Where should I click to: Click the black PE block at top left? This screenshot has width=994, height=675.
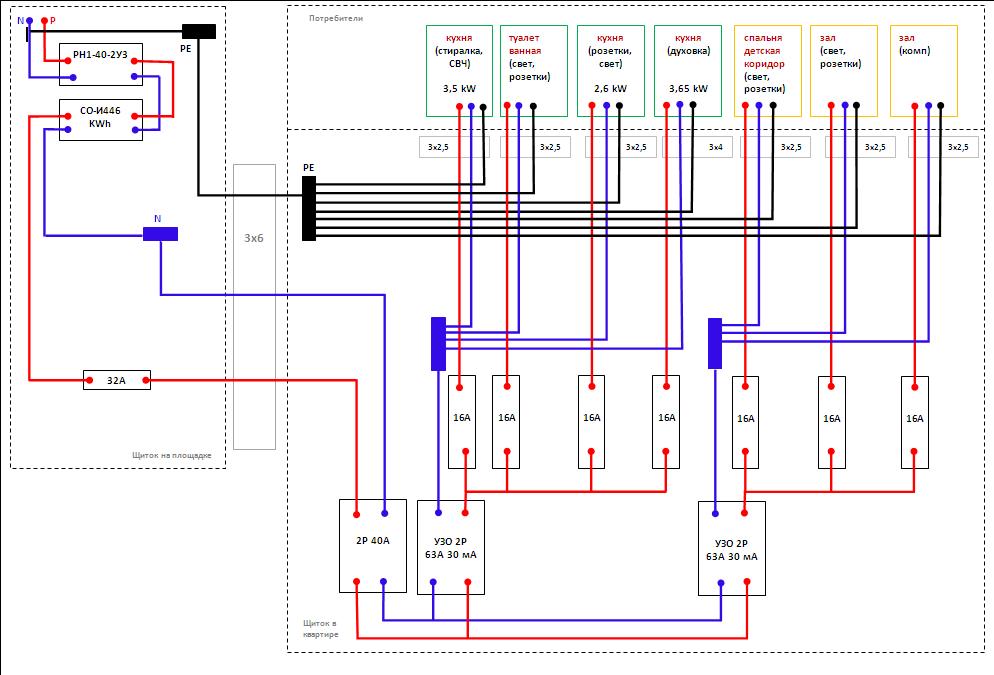[199, 31]
